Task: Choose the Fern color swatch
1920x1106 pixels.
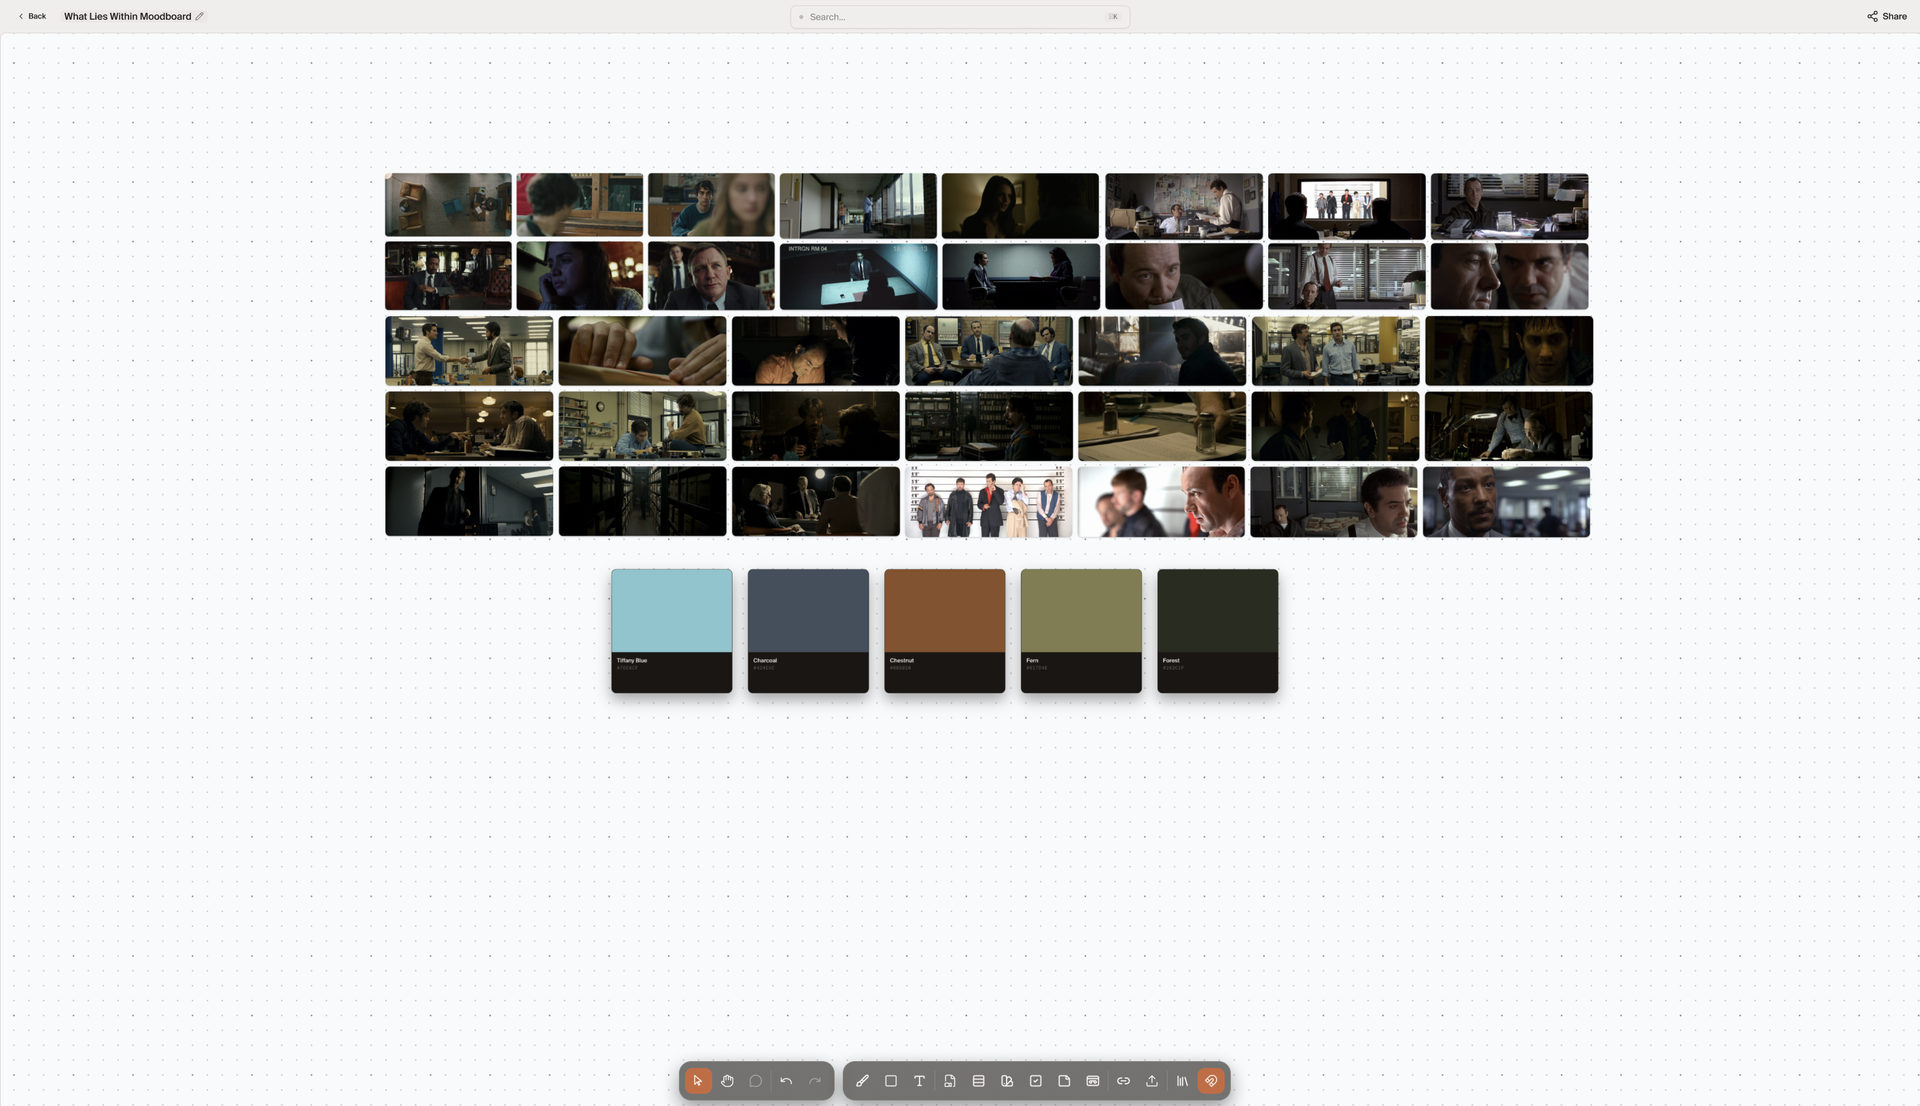Action: [1081, 631]
